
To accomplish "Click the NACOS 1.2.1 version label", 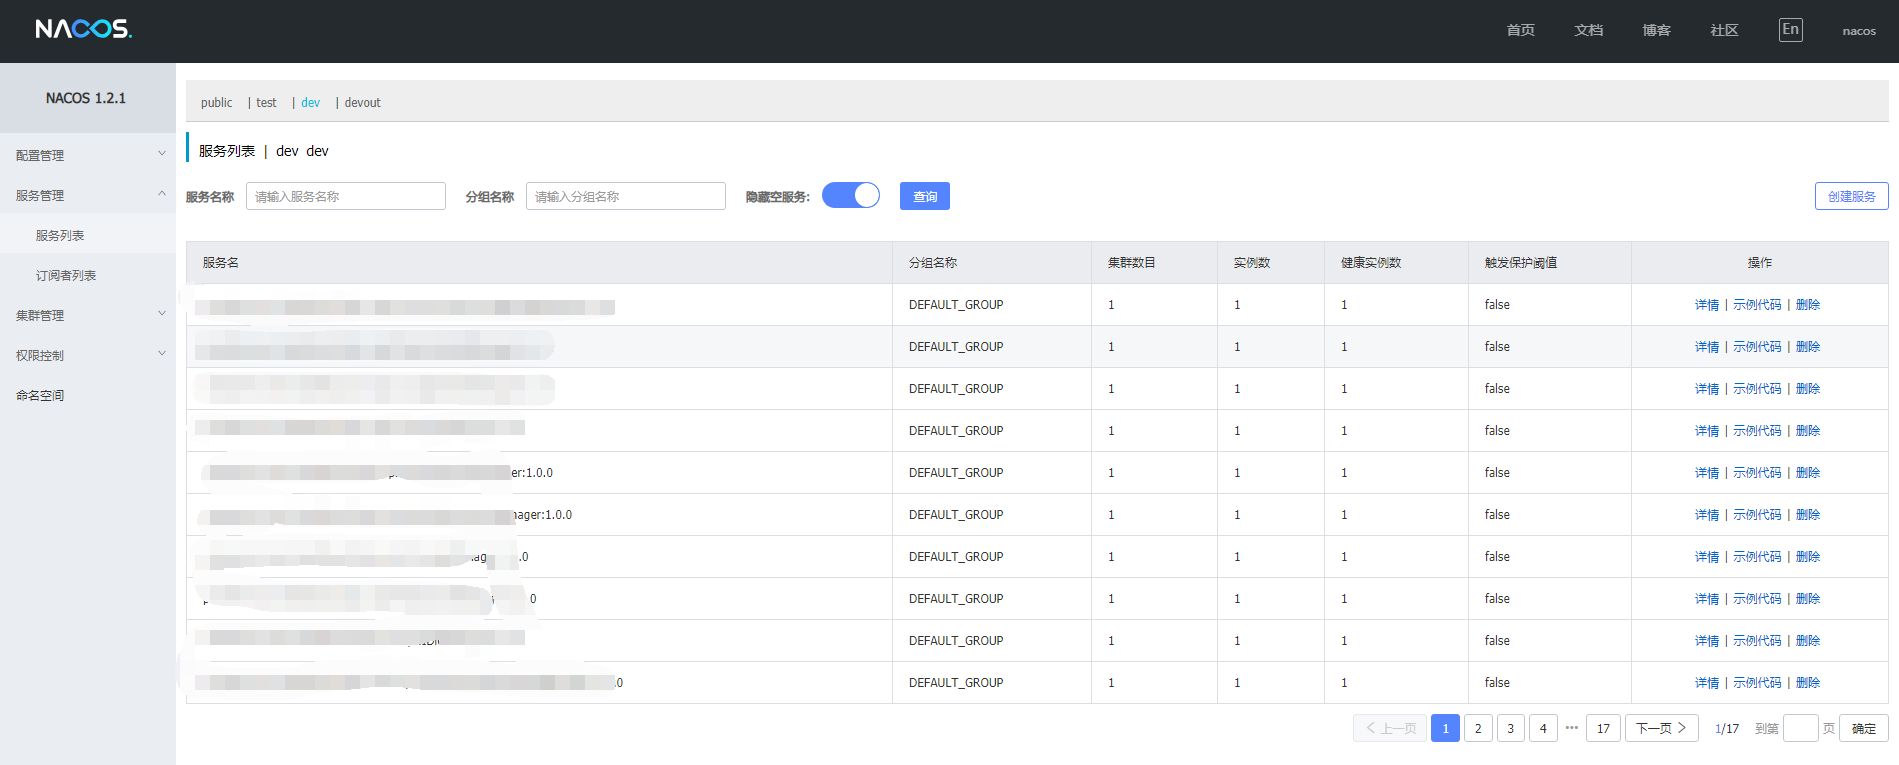I will (86, 98).
